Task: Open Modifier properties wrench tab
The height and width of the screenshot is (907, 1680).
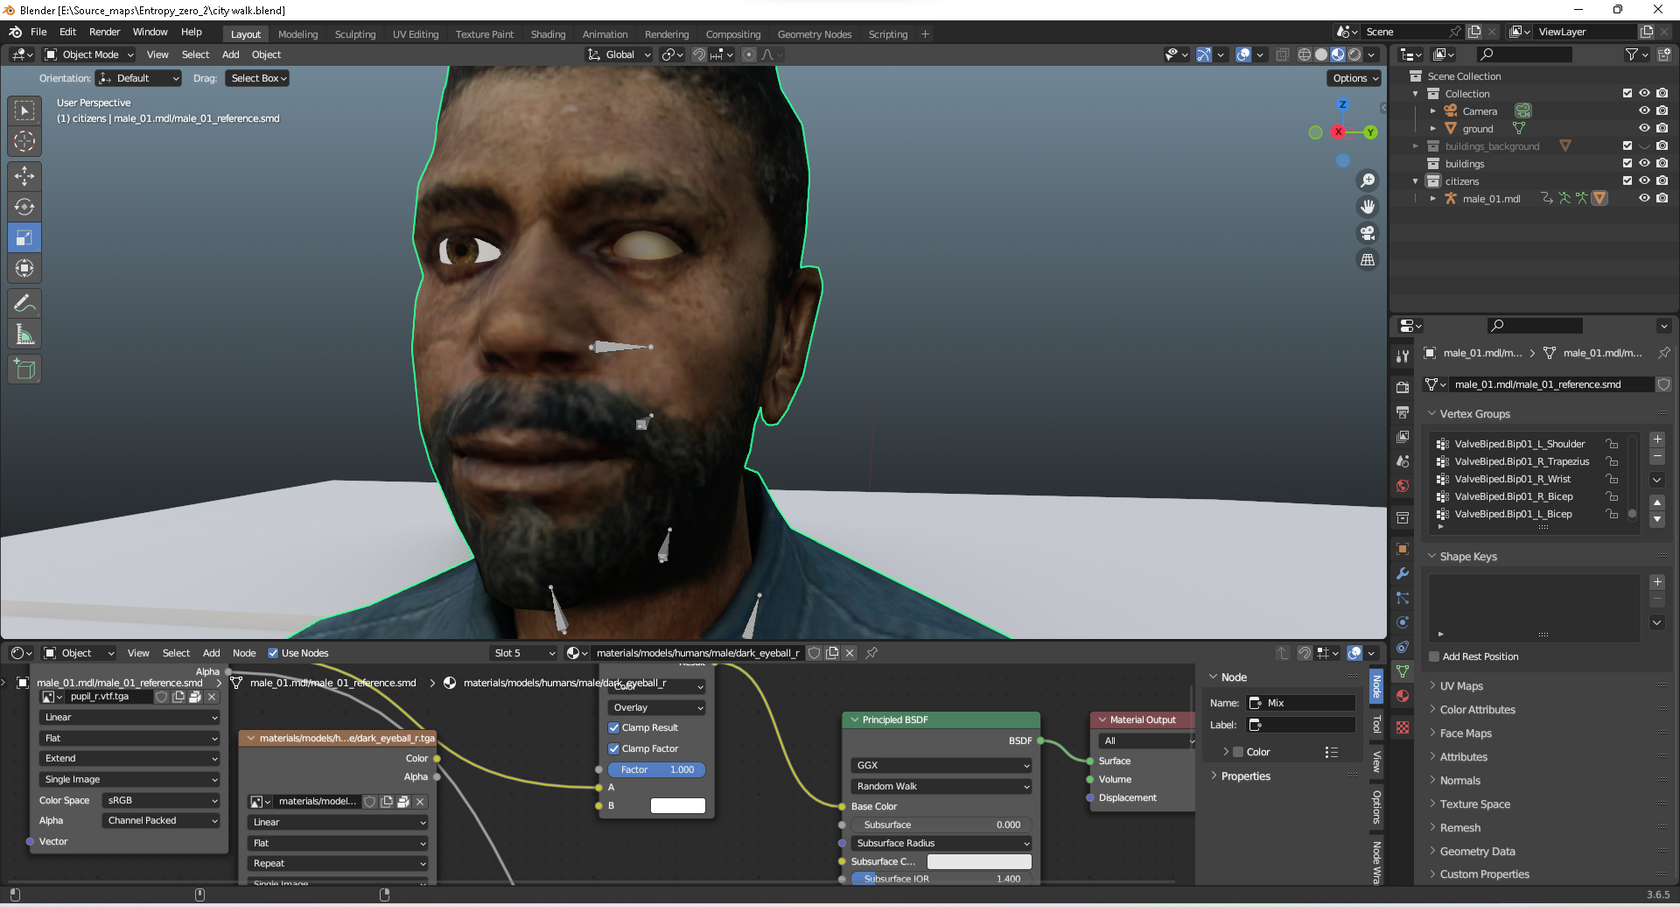Action: tap(1402, 573)
